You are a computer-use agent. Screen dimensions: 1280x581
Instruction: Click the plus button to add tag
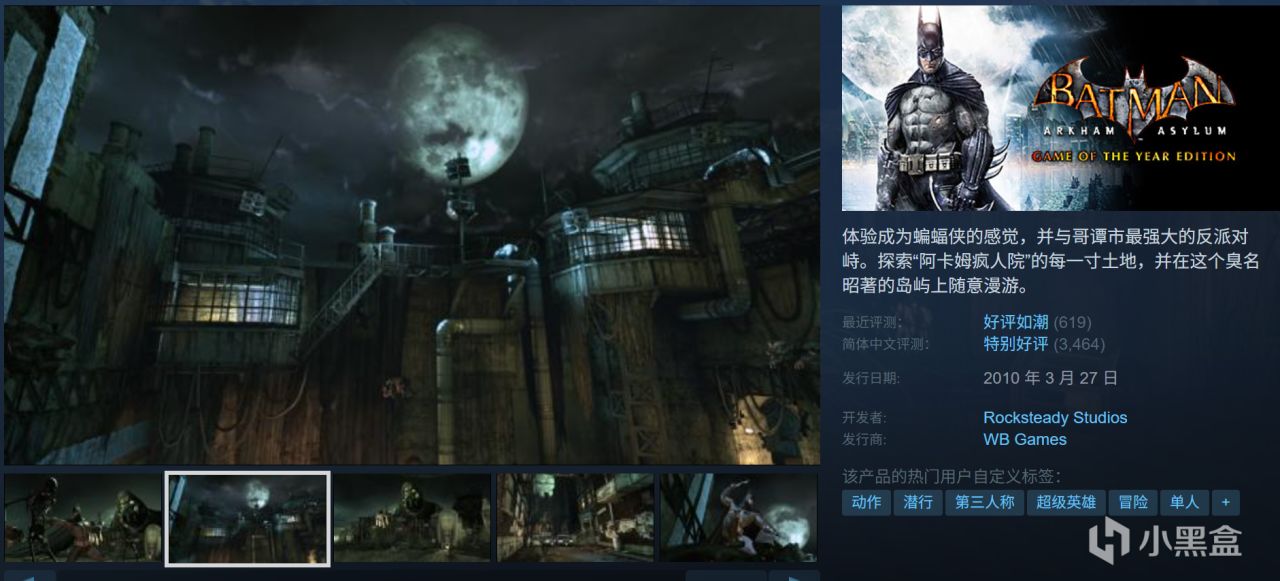(1226, 502)
